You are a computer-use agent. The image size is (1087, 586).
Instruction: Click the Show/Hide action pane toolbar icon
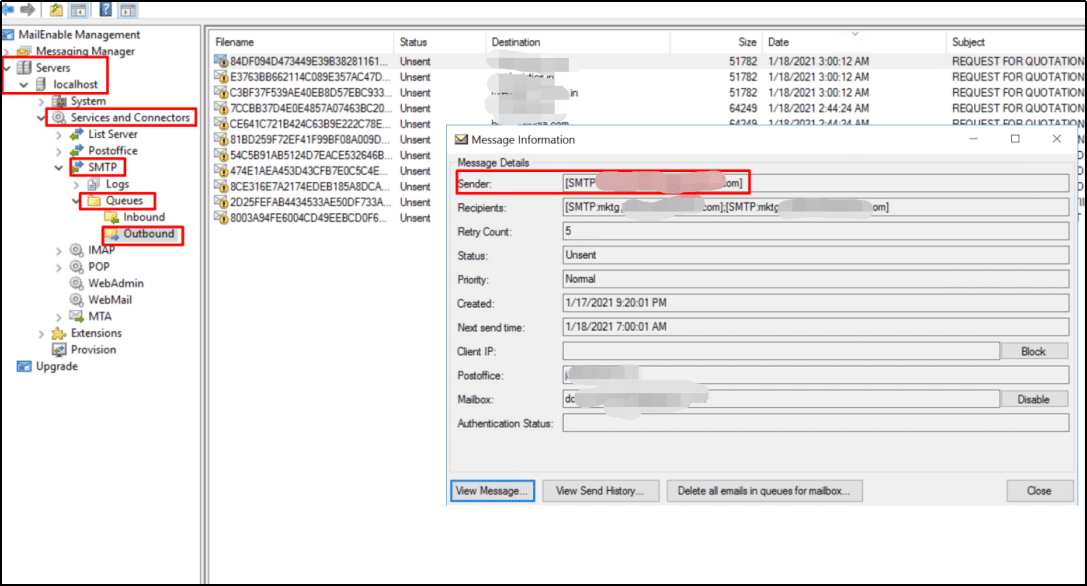click(128, 10)
